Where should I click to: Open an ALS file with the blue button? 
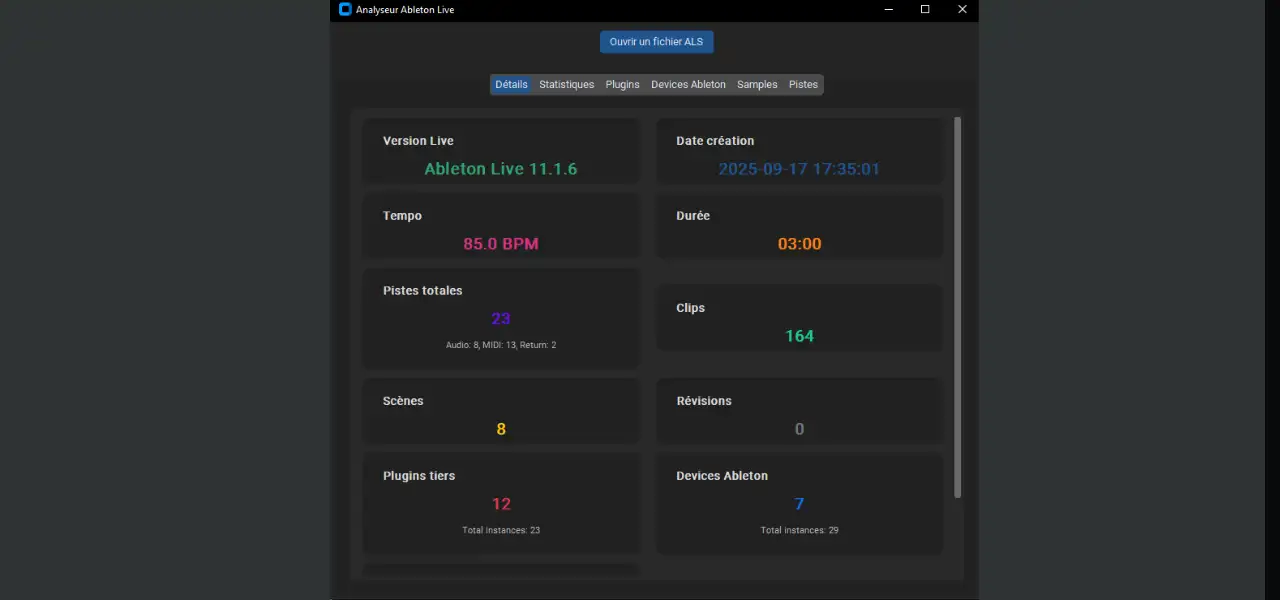(657, 42)
